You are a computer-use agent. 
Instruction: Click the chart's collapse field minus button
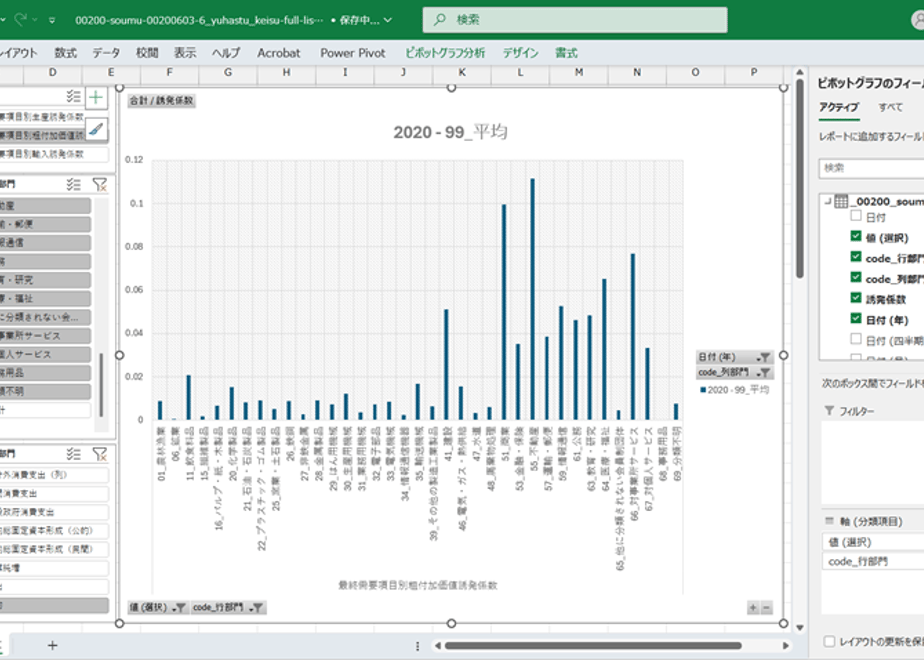[x=766, y=608]
